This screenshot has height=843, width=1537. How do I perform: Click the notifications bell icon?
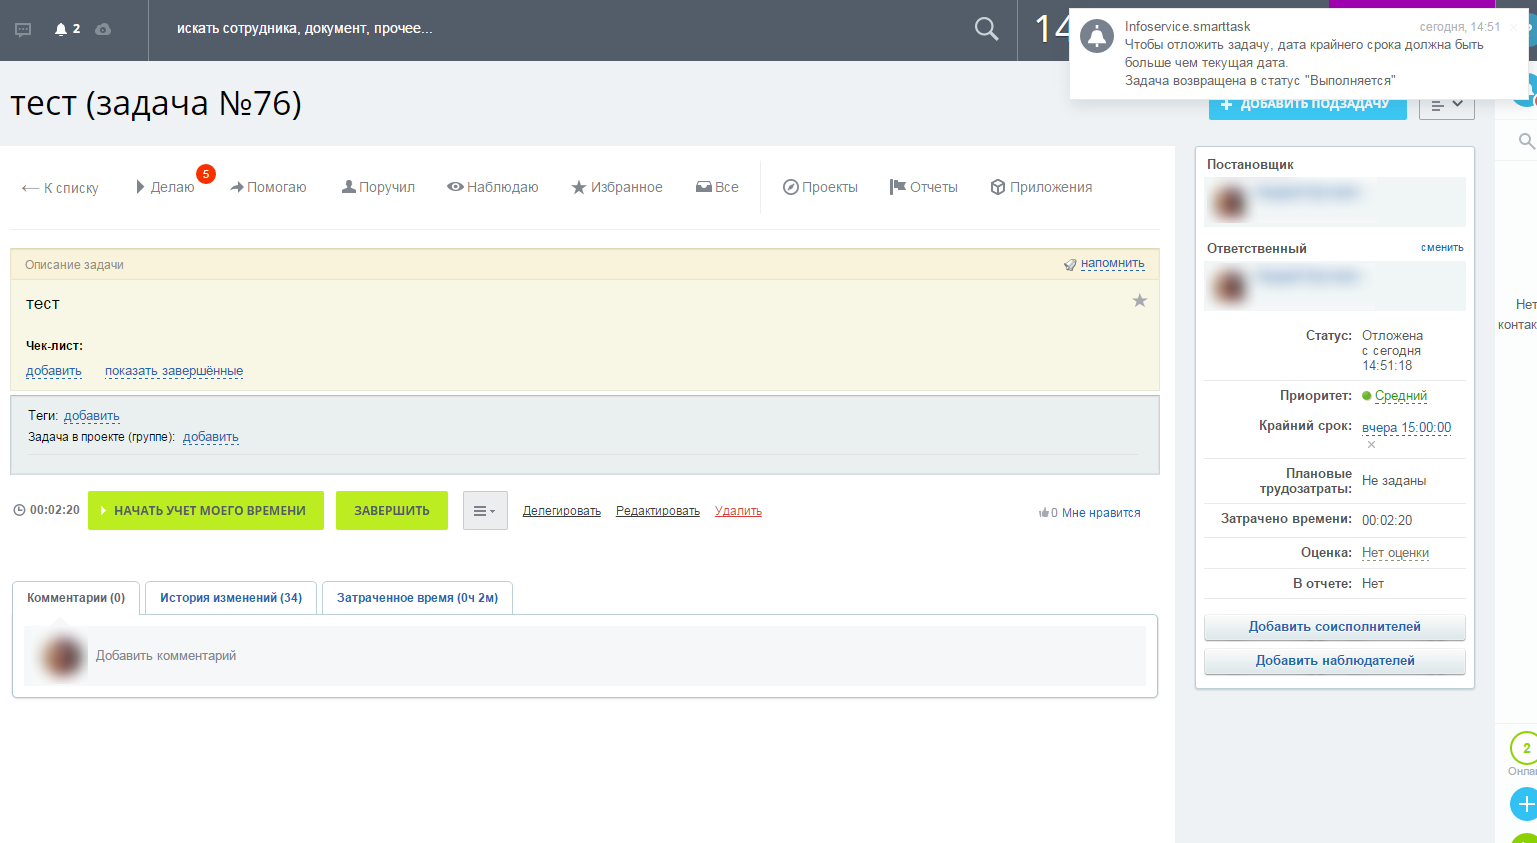62,29
